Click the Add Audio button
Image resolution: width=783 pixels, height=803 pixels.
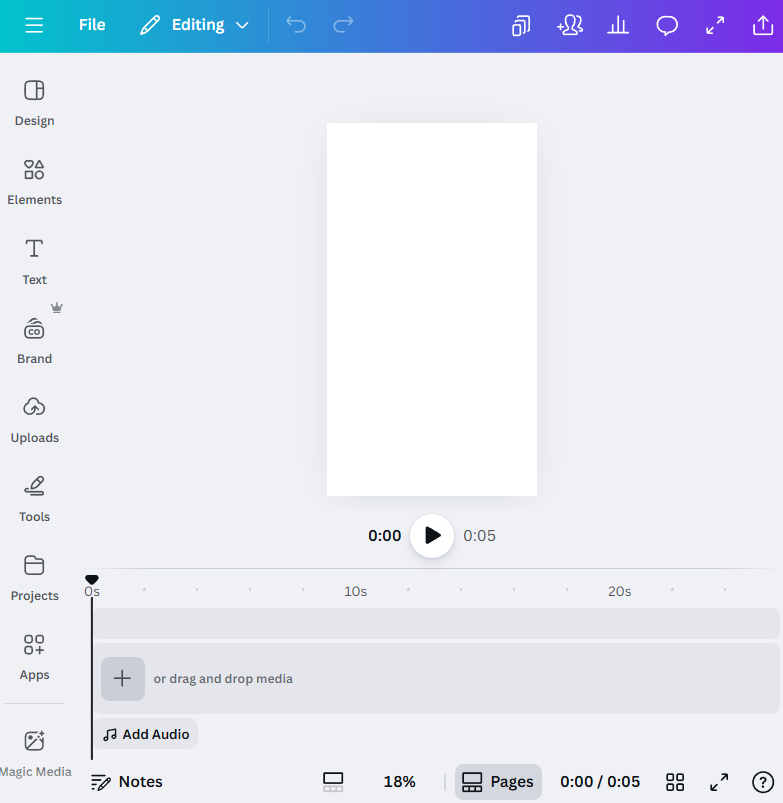point(146,734)
